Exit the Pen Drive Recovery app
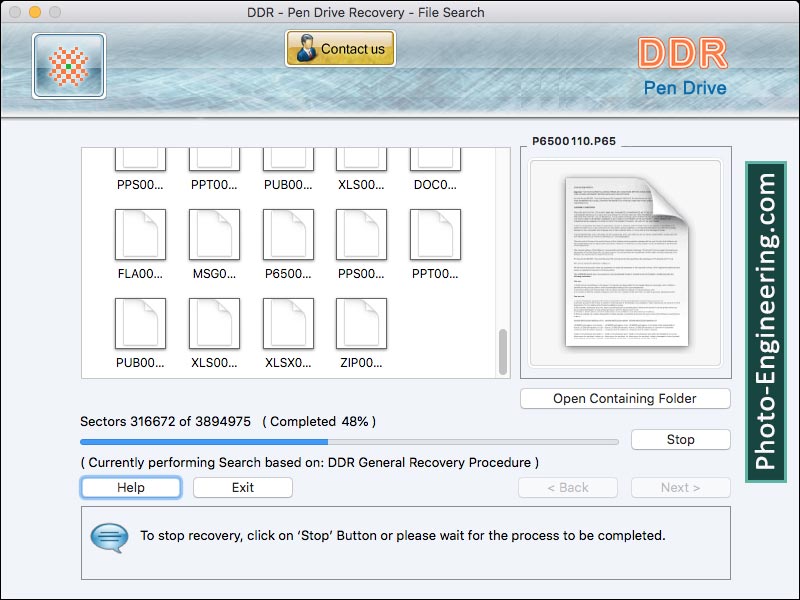 click(243, 487)
